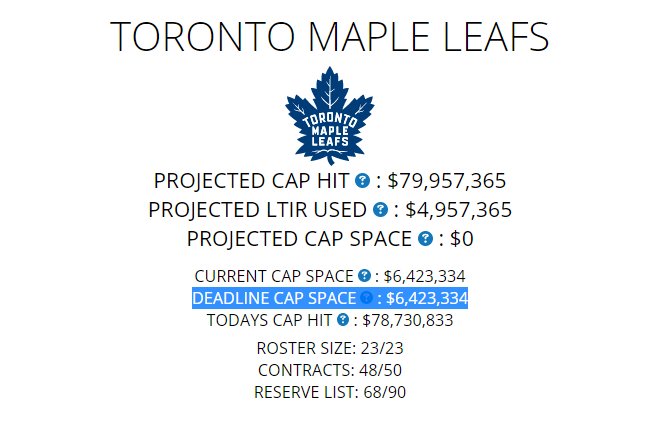Click the help icon beside Todays Cap Hit
Screen dimensions: 649x441
coord(343,319)
